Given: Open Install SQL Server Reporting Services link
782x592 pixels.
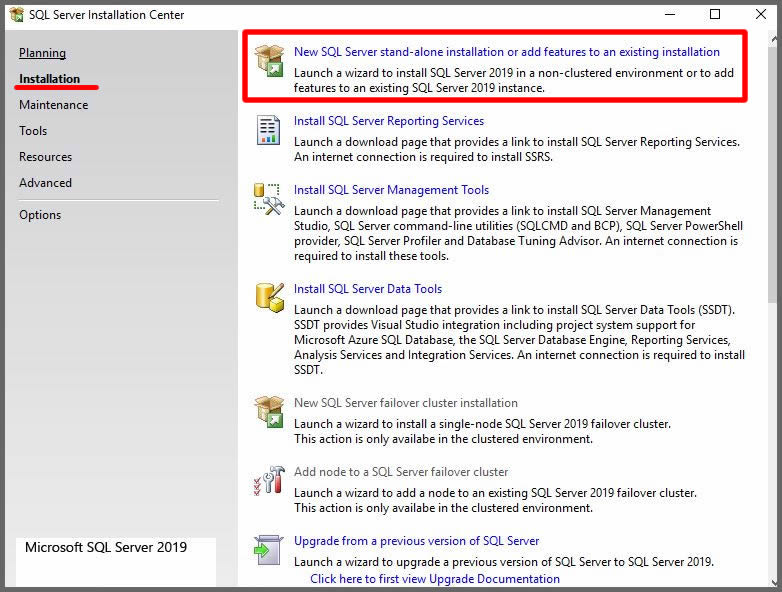Looking at the screenshot, I should (x=388, y=121).
